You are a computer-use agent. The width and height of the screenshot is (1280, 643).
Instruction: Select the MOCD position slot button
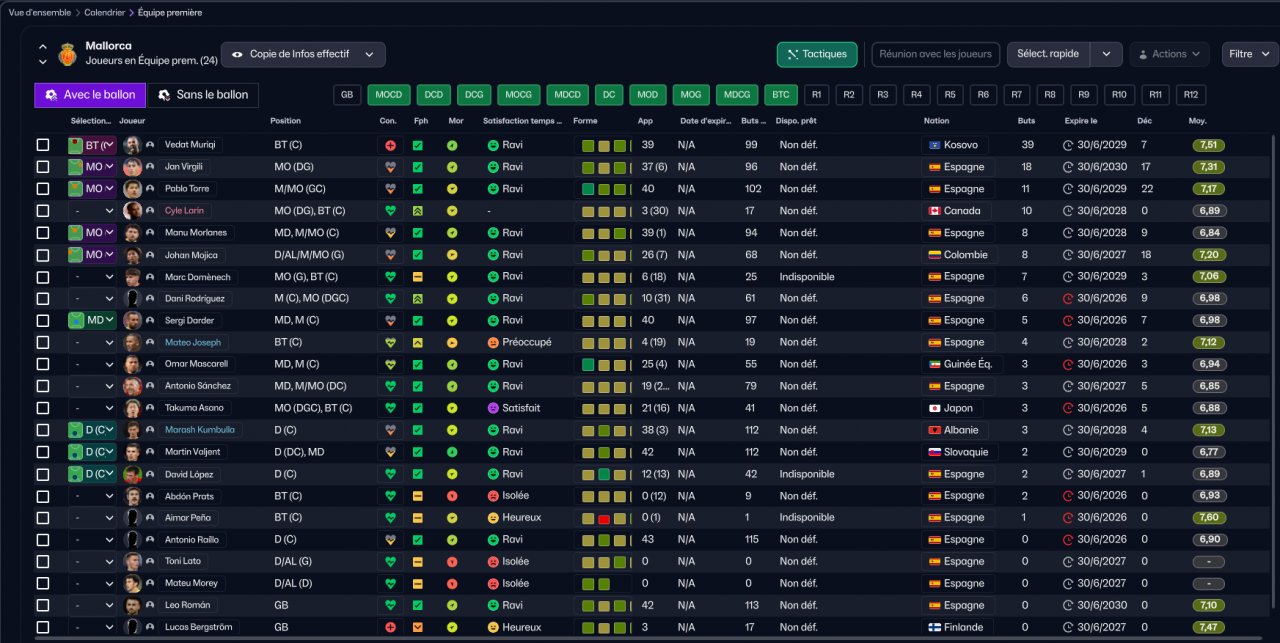tap(389, 95)
